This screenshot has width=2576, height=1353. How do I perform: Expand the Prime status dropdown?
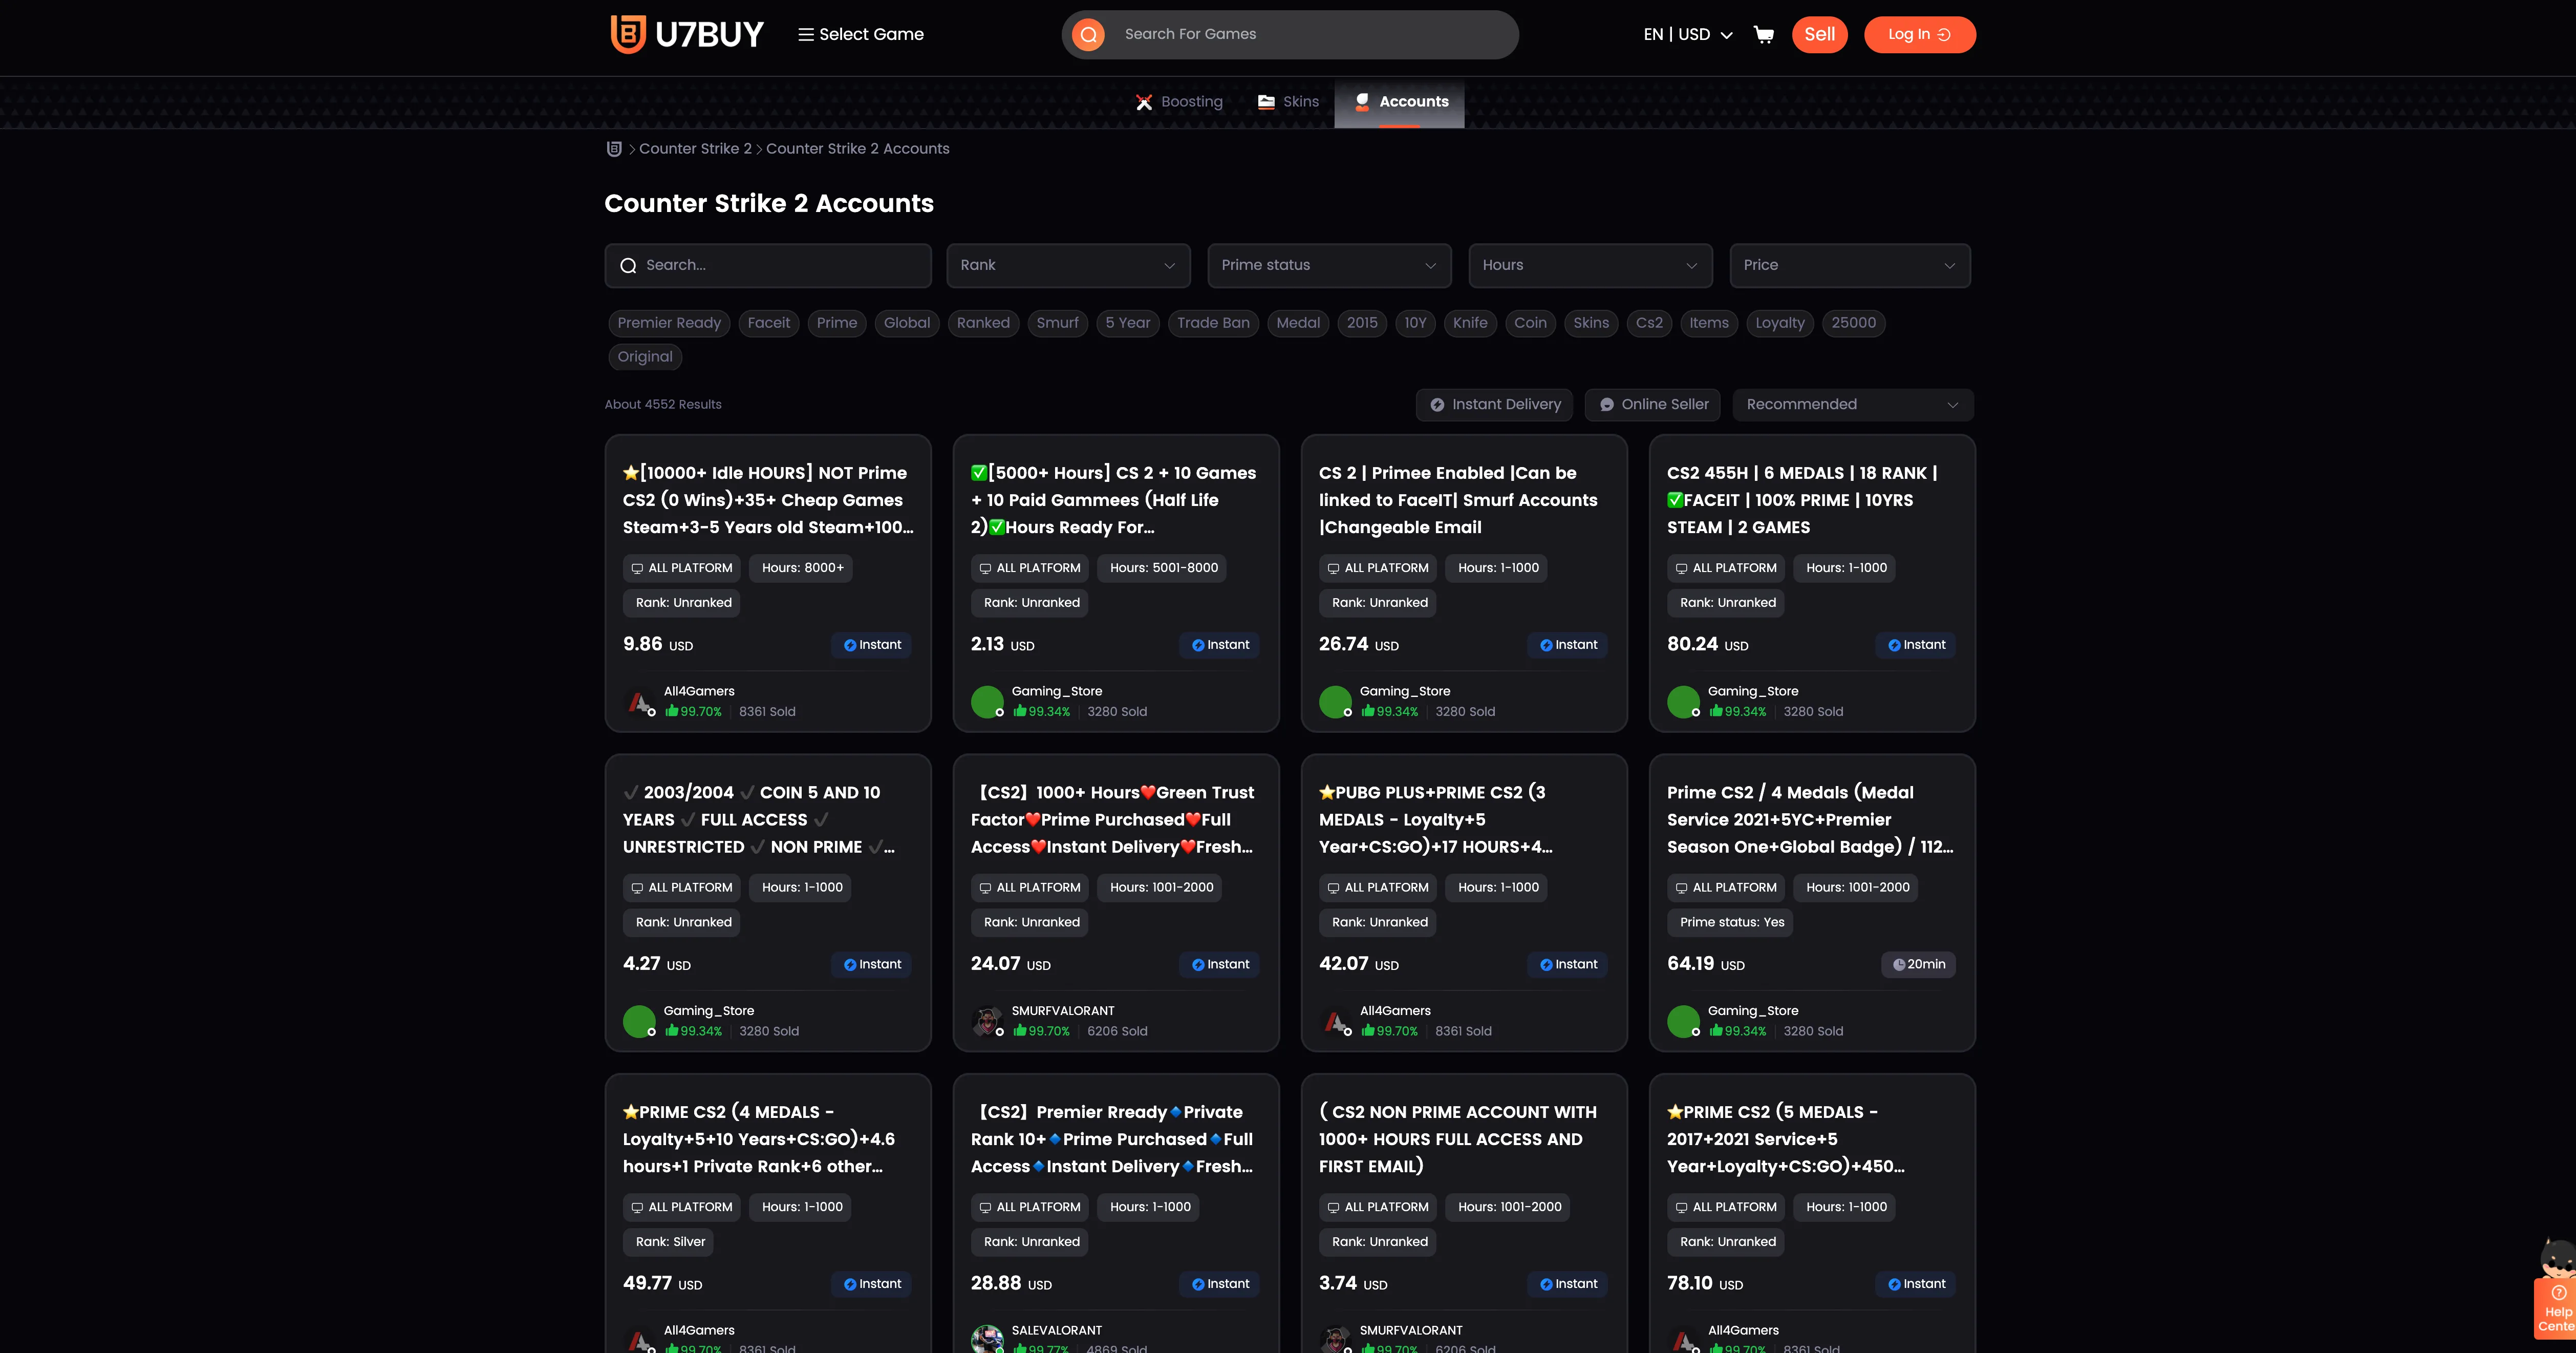1329,266
